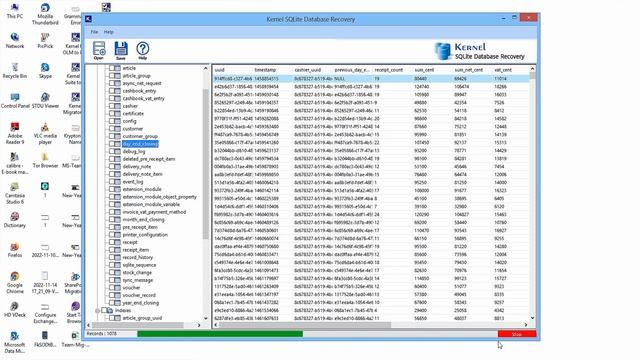Select the customer_group tree item
Screen dimensions: 640x360
click(x=140, y=136)
